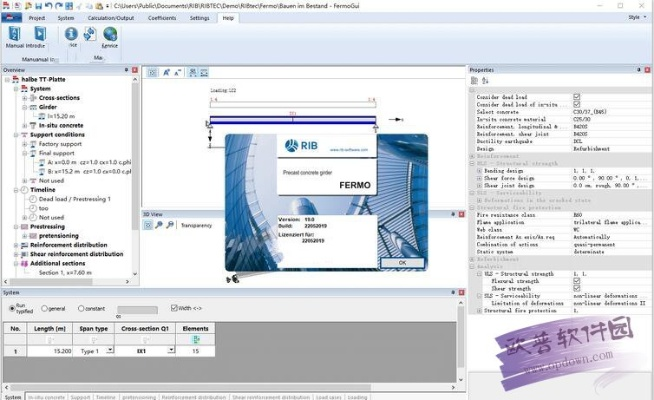Click the Introduction icon in the ribbon

coord(36,37)
